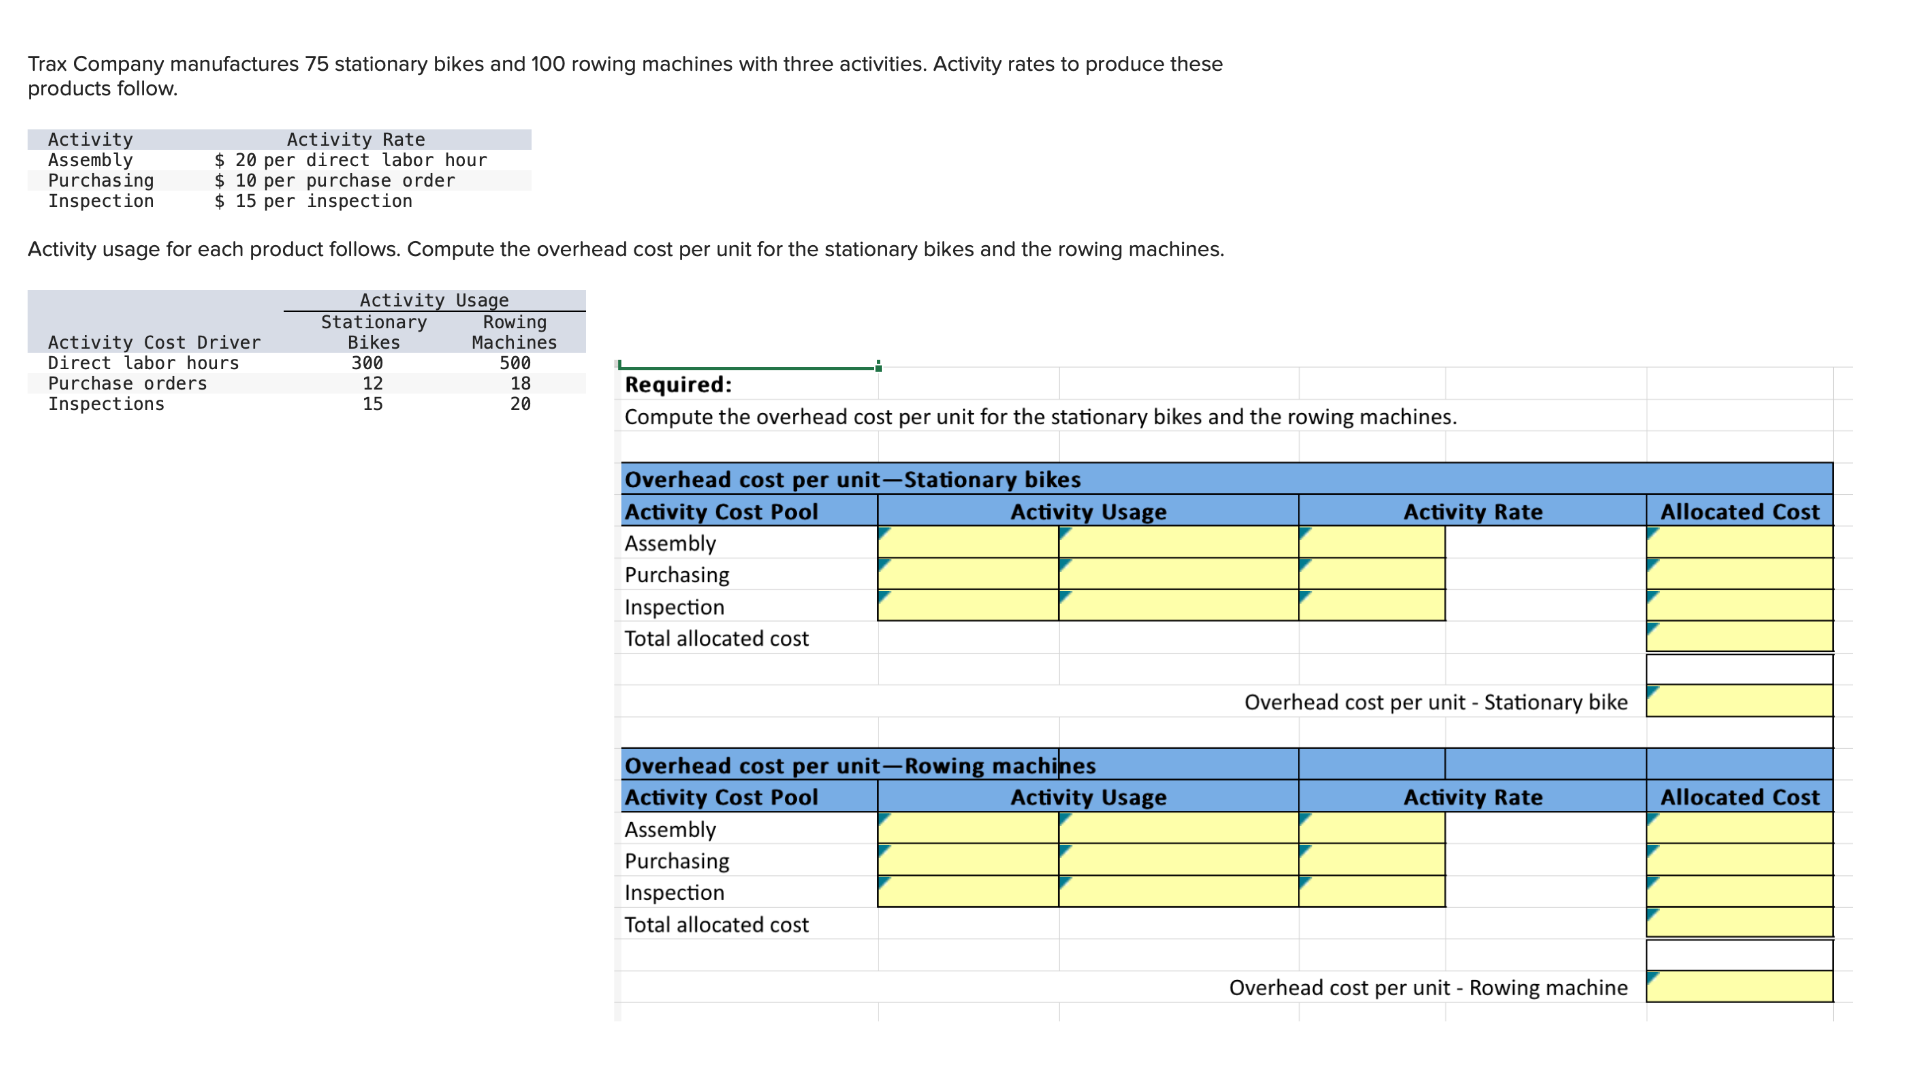The width and height of the screenshot is (1920, 1080).
Task: Click Rowing machines Inspection activity rate cell
Action: click(1371, 892)
